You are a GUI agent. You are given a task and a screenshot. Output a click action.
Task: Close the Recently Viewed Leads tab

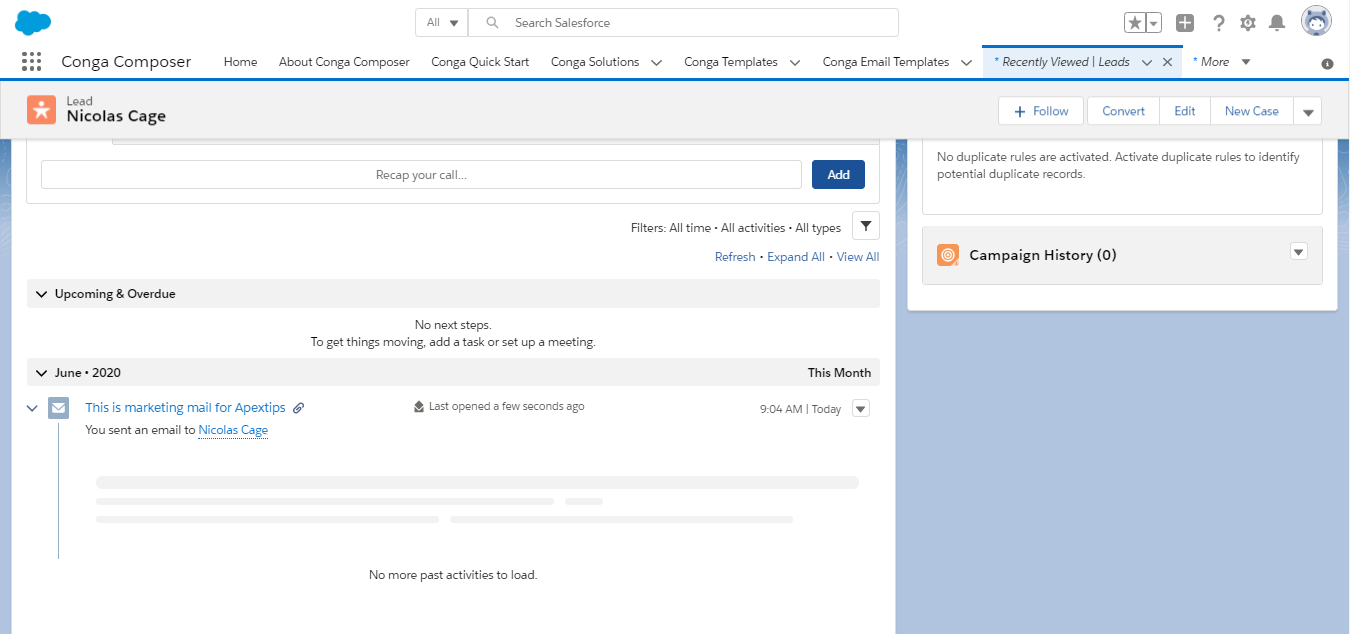pos(1167,62)
